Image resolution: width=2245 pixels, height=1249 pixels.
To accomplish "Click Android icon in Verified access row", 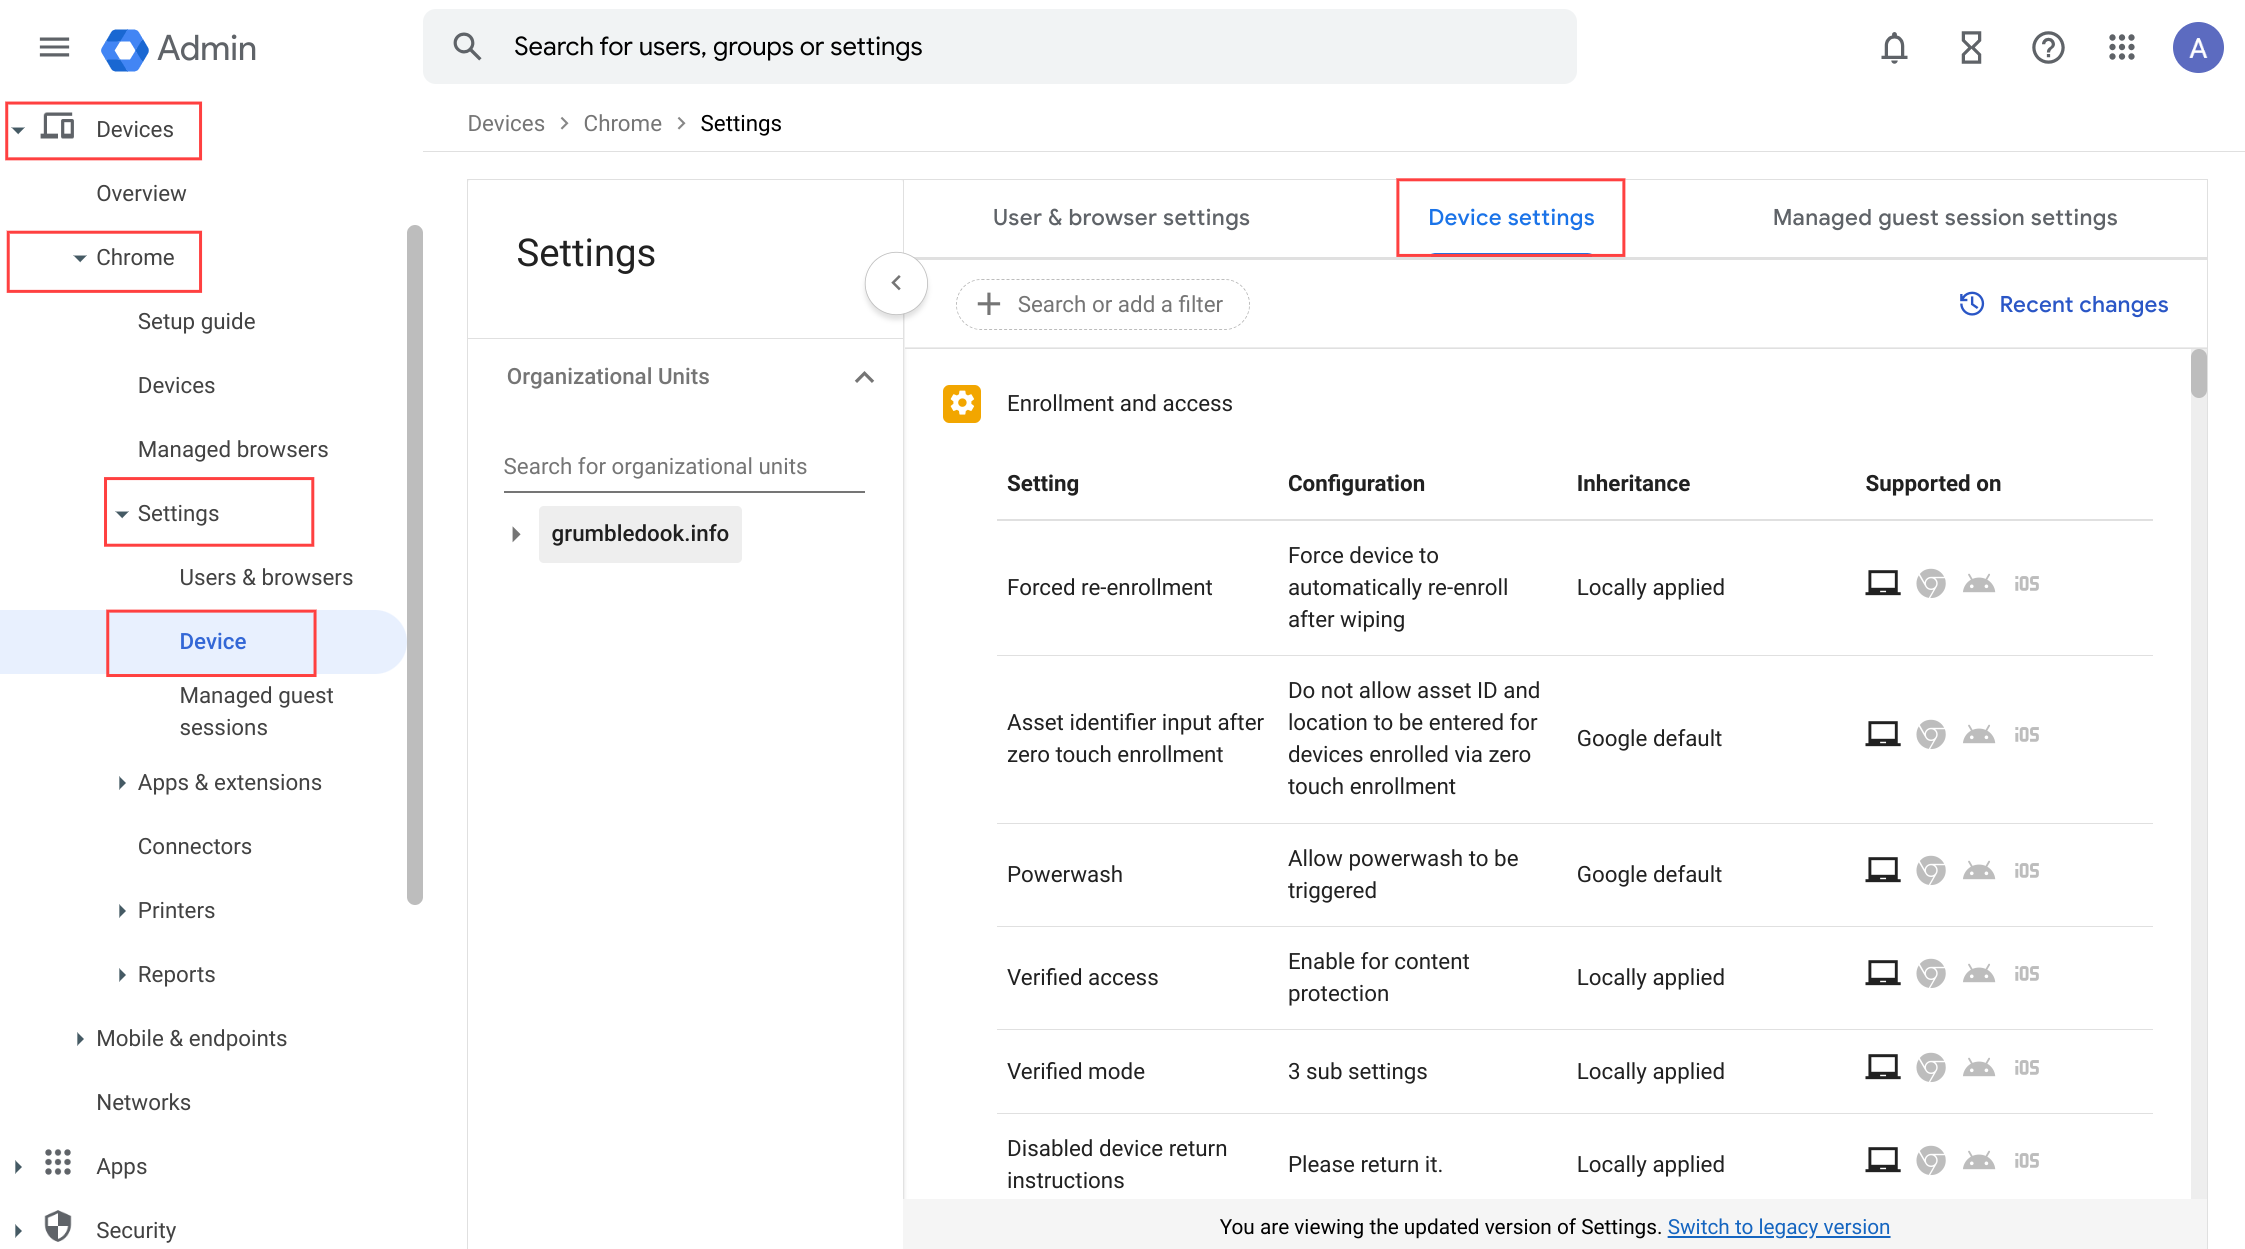I will click(1979, 973).
